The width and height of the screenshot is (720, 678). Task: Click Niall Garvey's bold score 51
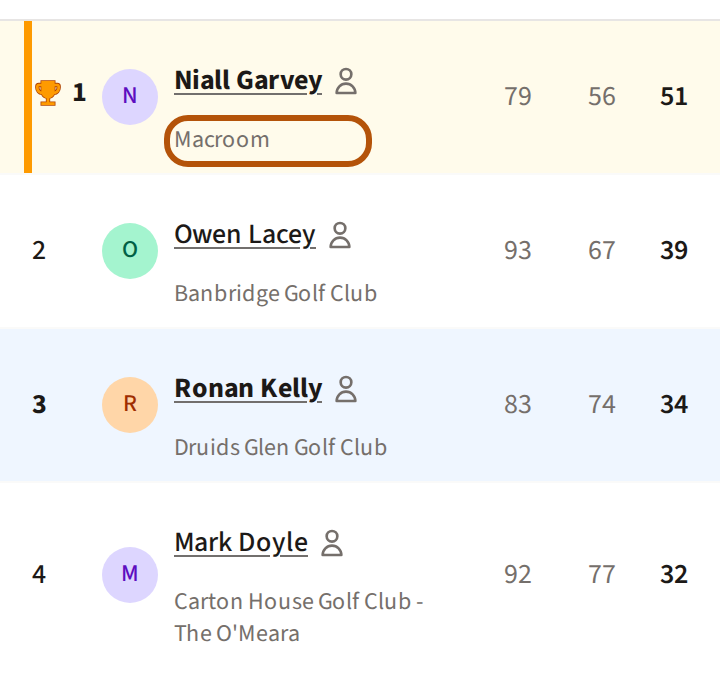(x=674, y=97)
